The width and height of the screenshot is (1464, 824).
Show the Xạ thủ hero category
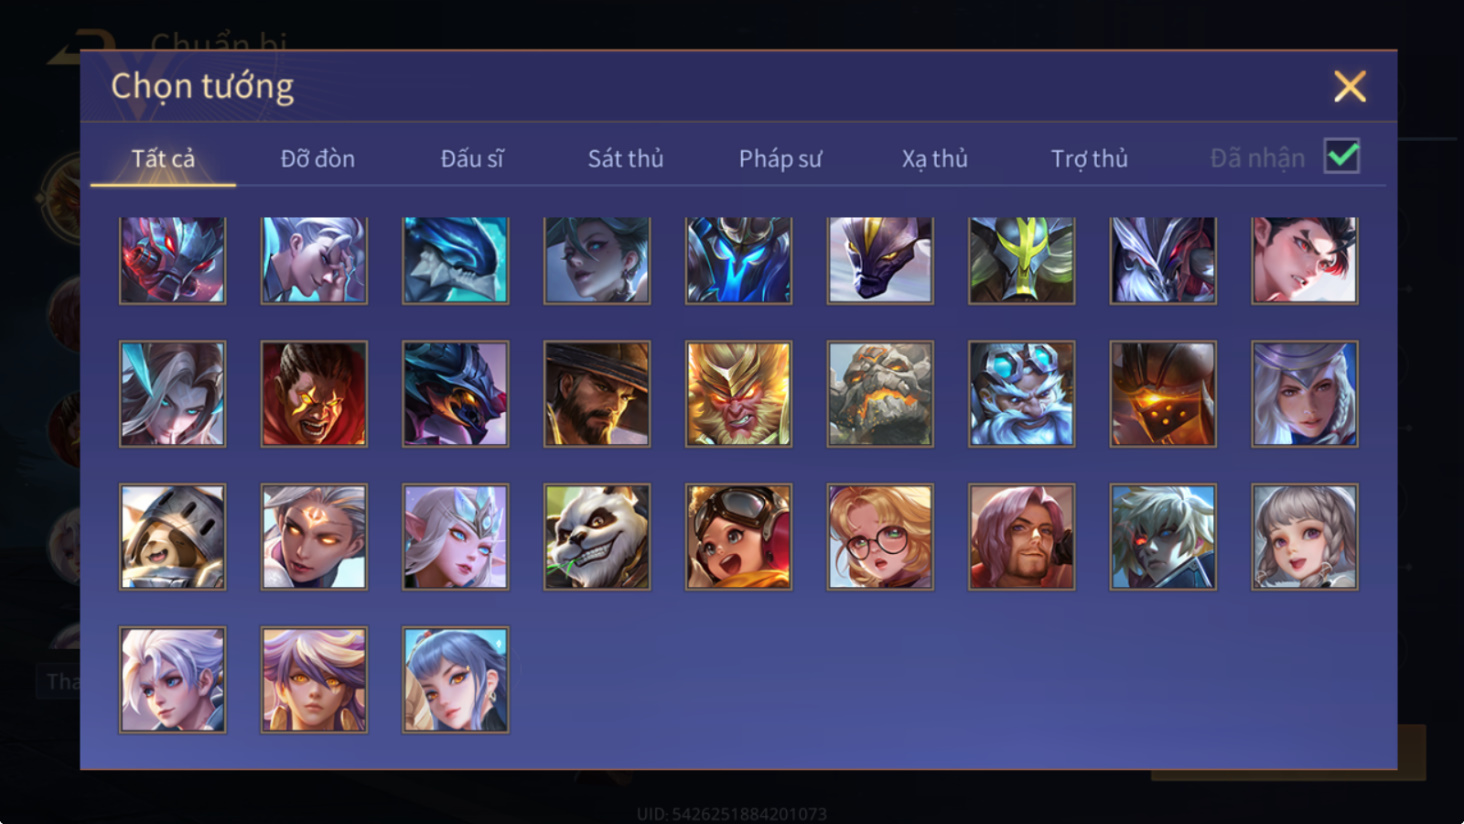[935, 158]
